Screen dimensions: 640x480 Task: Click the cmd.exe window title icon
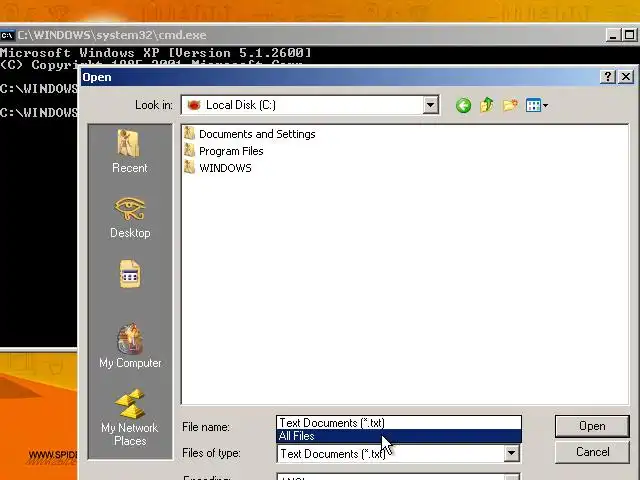pyautogui.click(x=7, y=35)
